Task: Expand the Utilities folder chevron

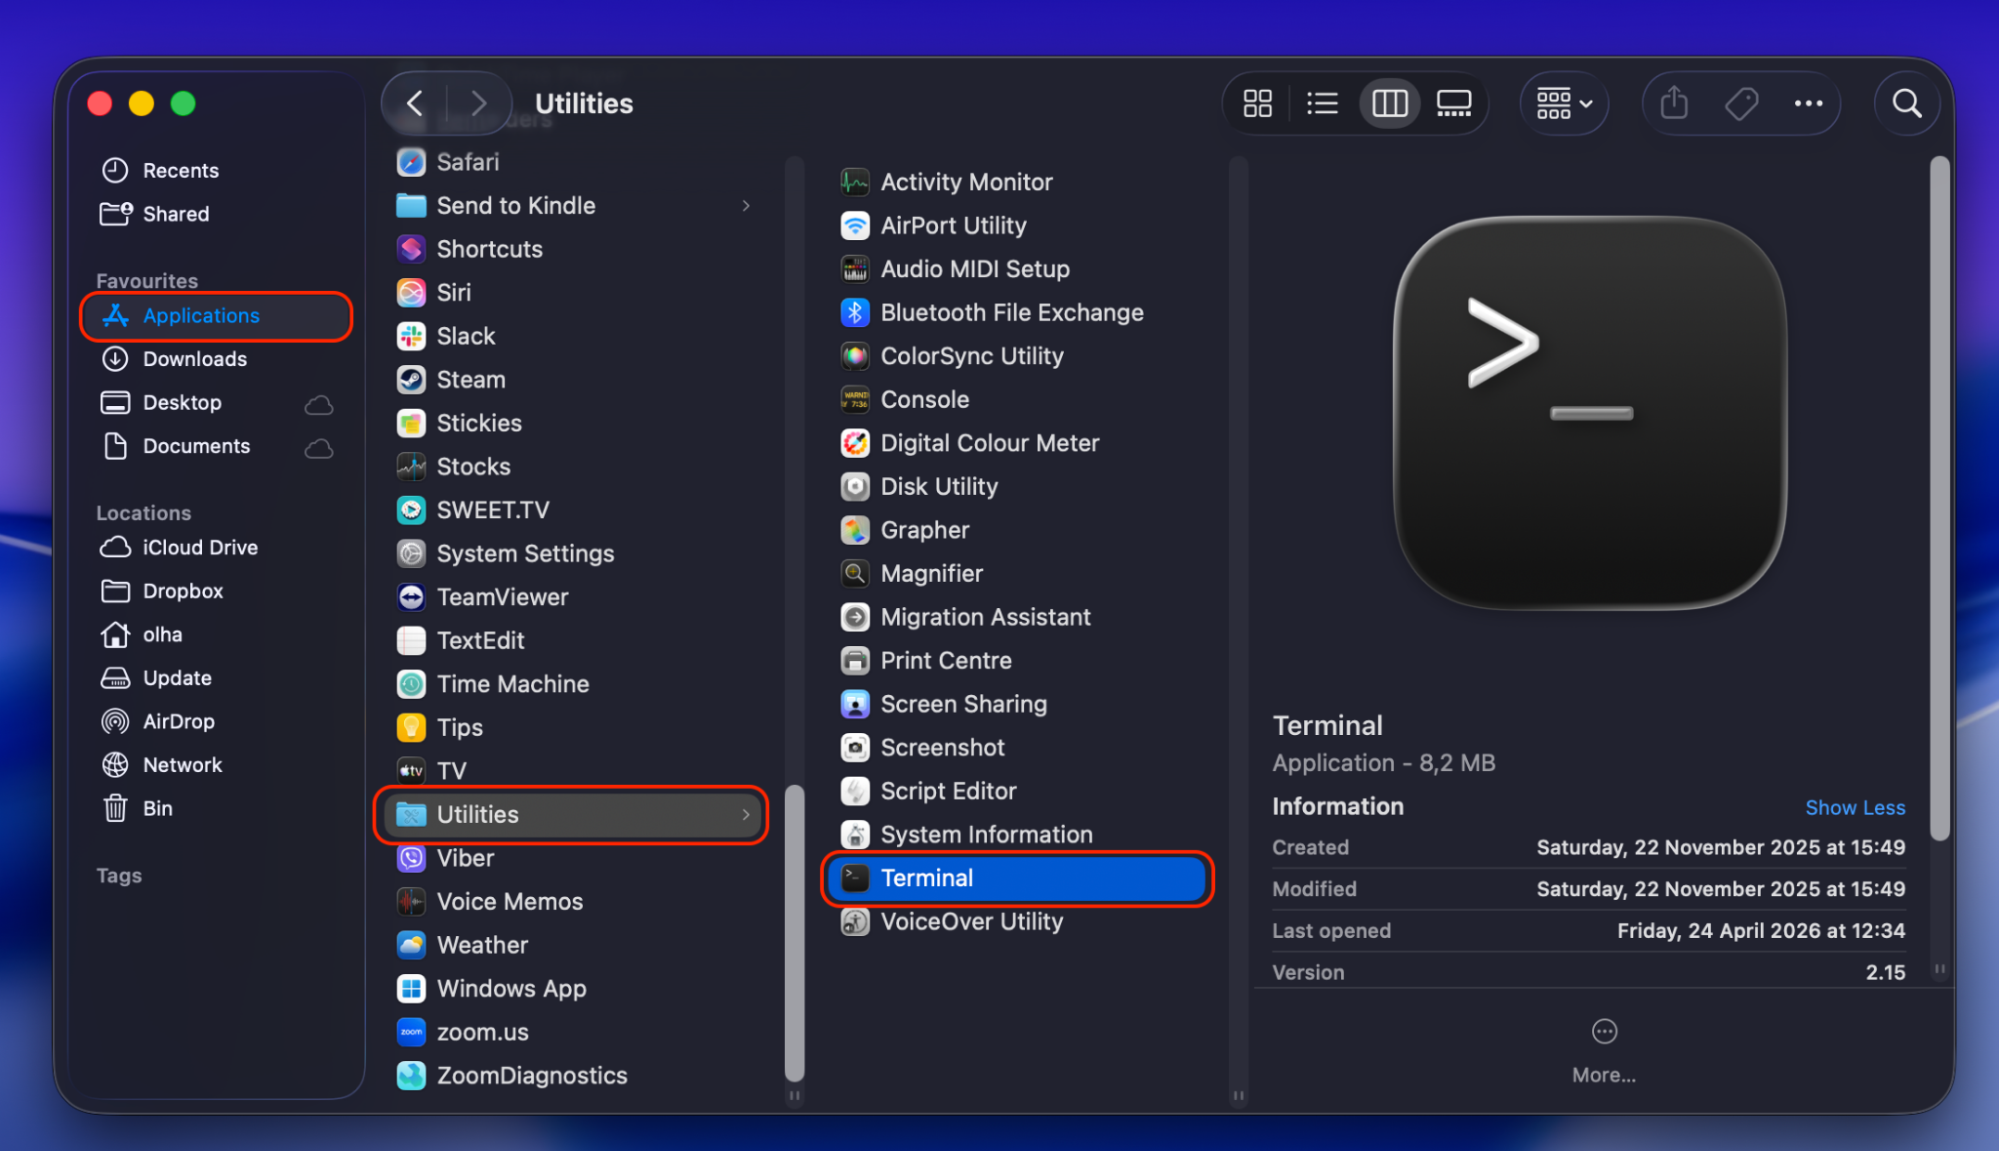Action: coord(746,815)
